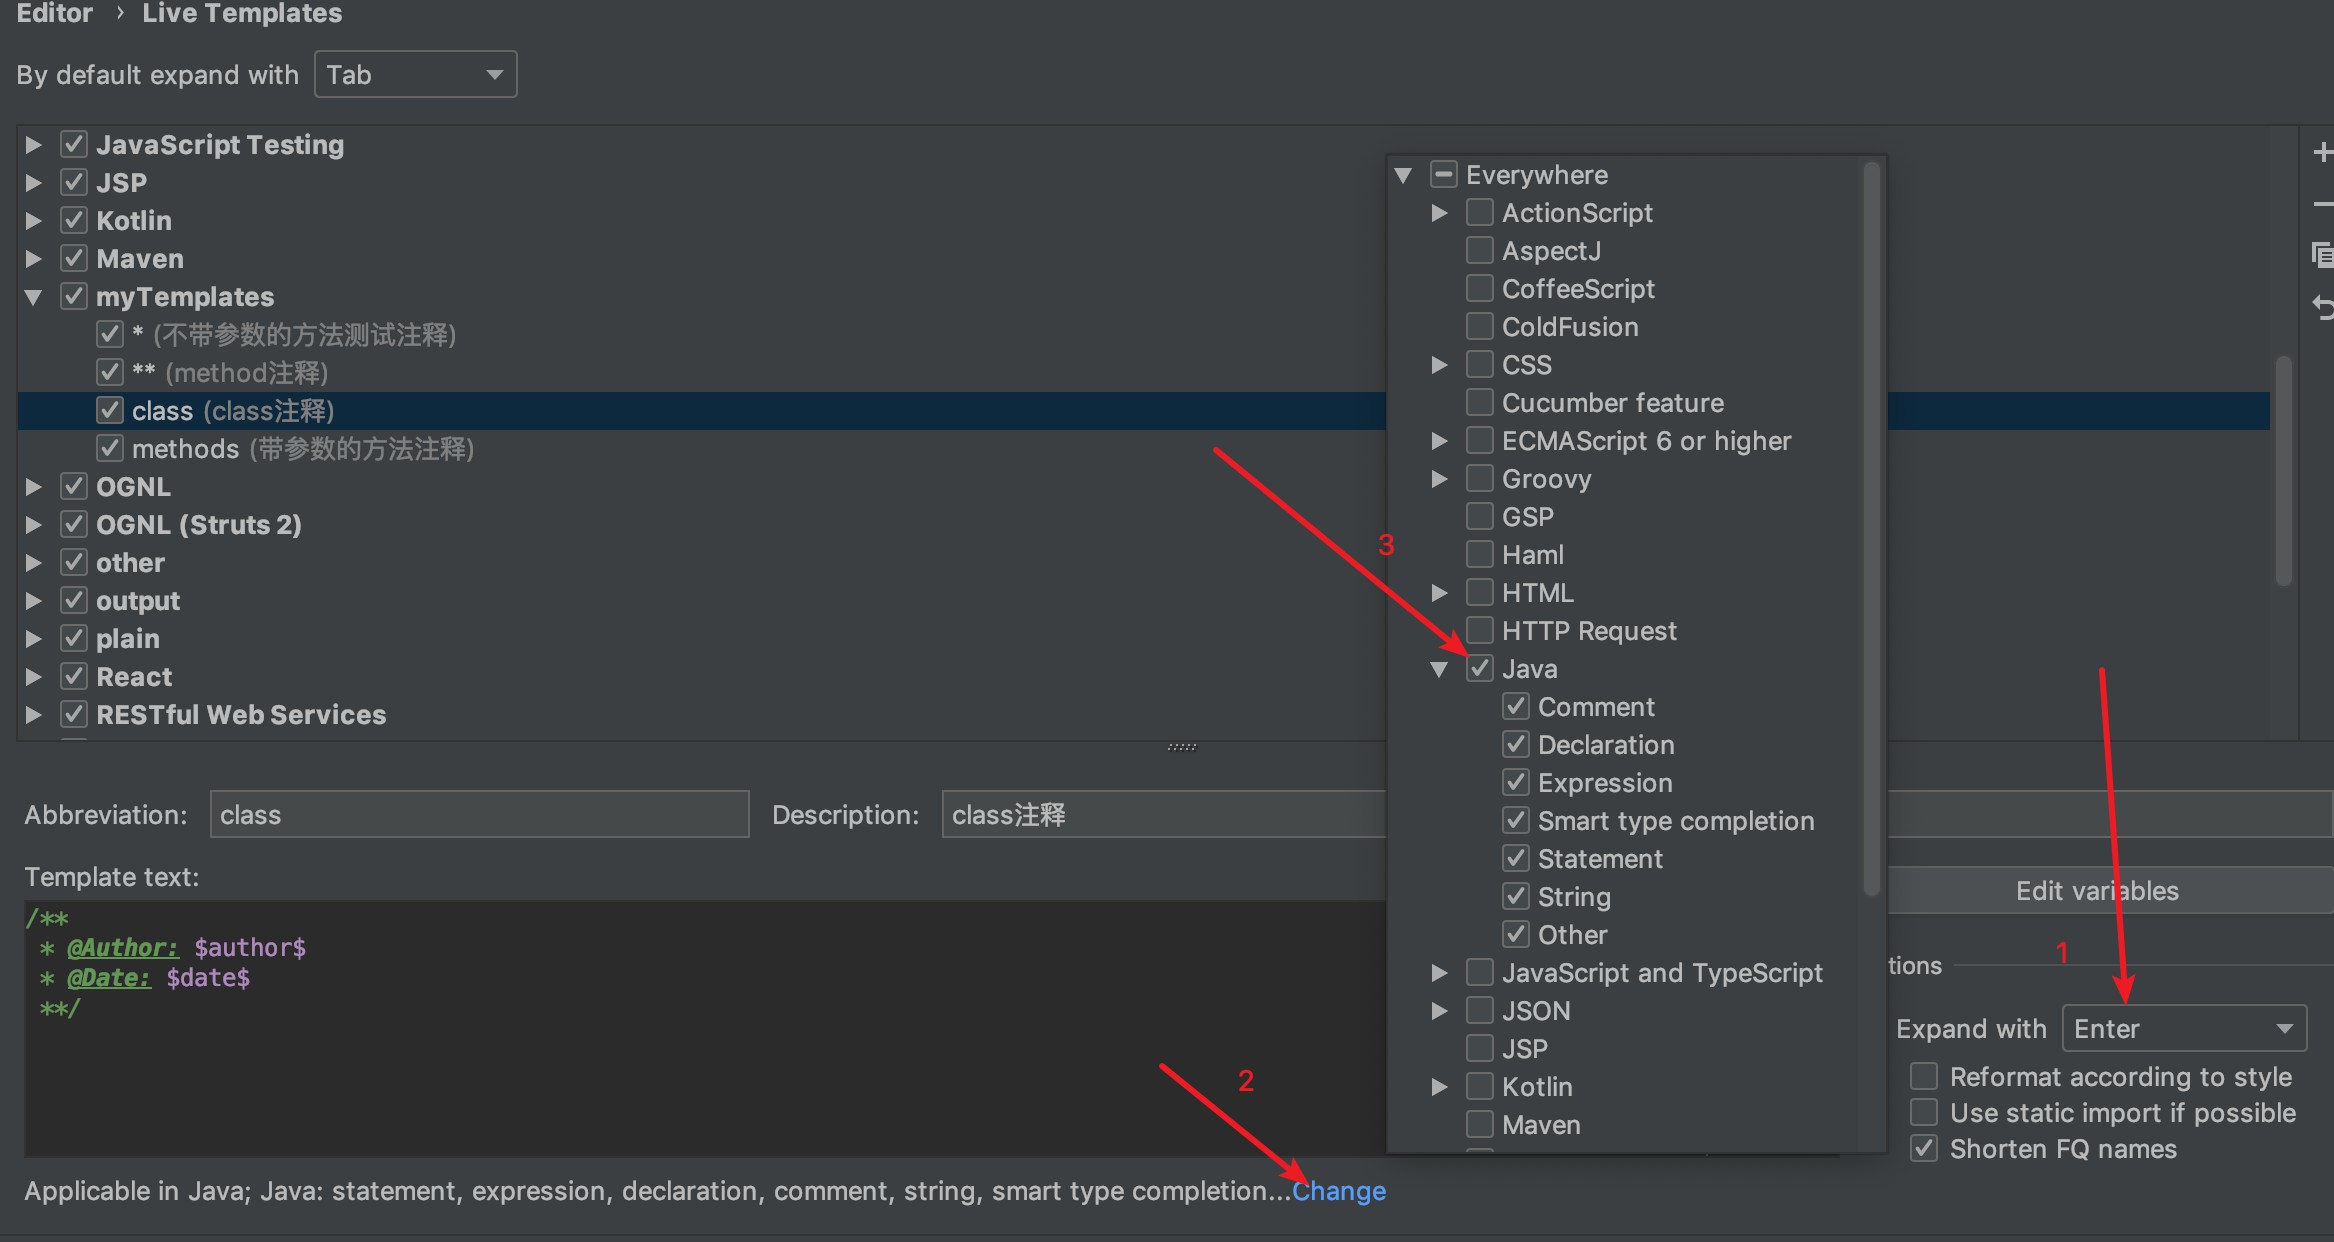Select the methods template entry

pyautogui.click(x=186, y=449)
